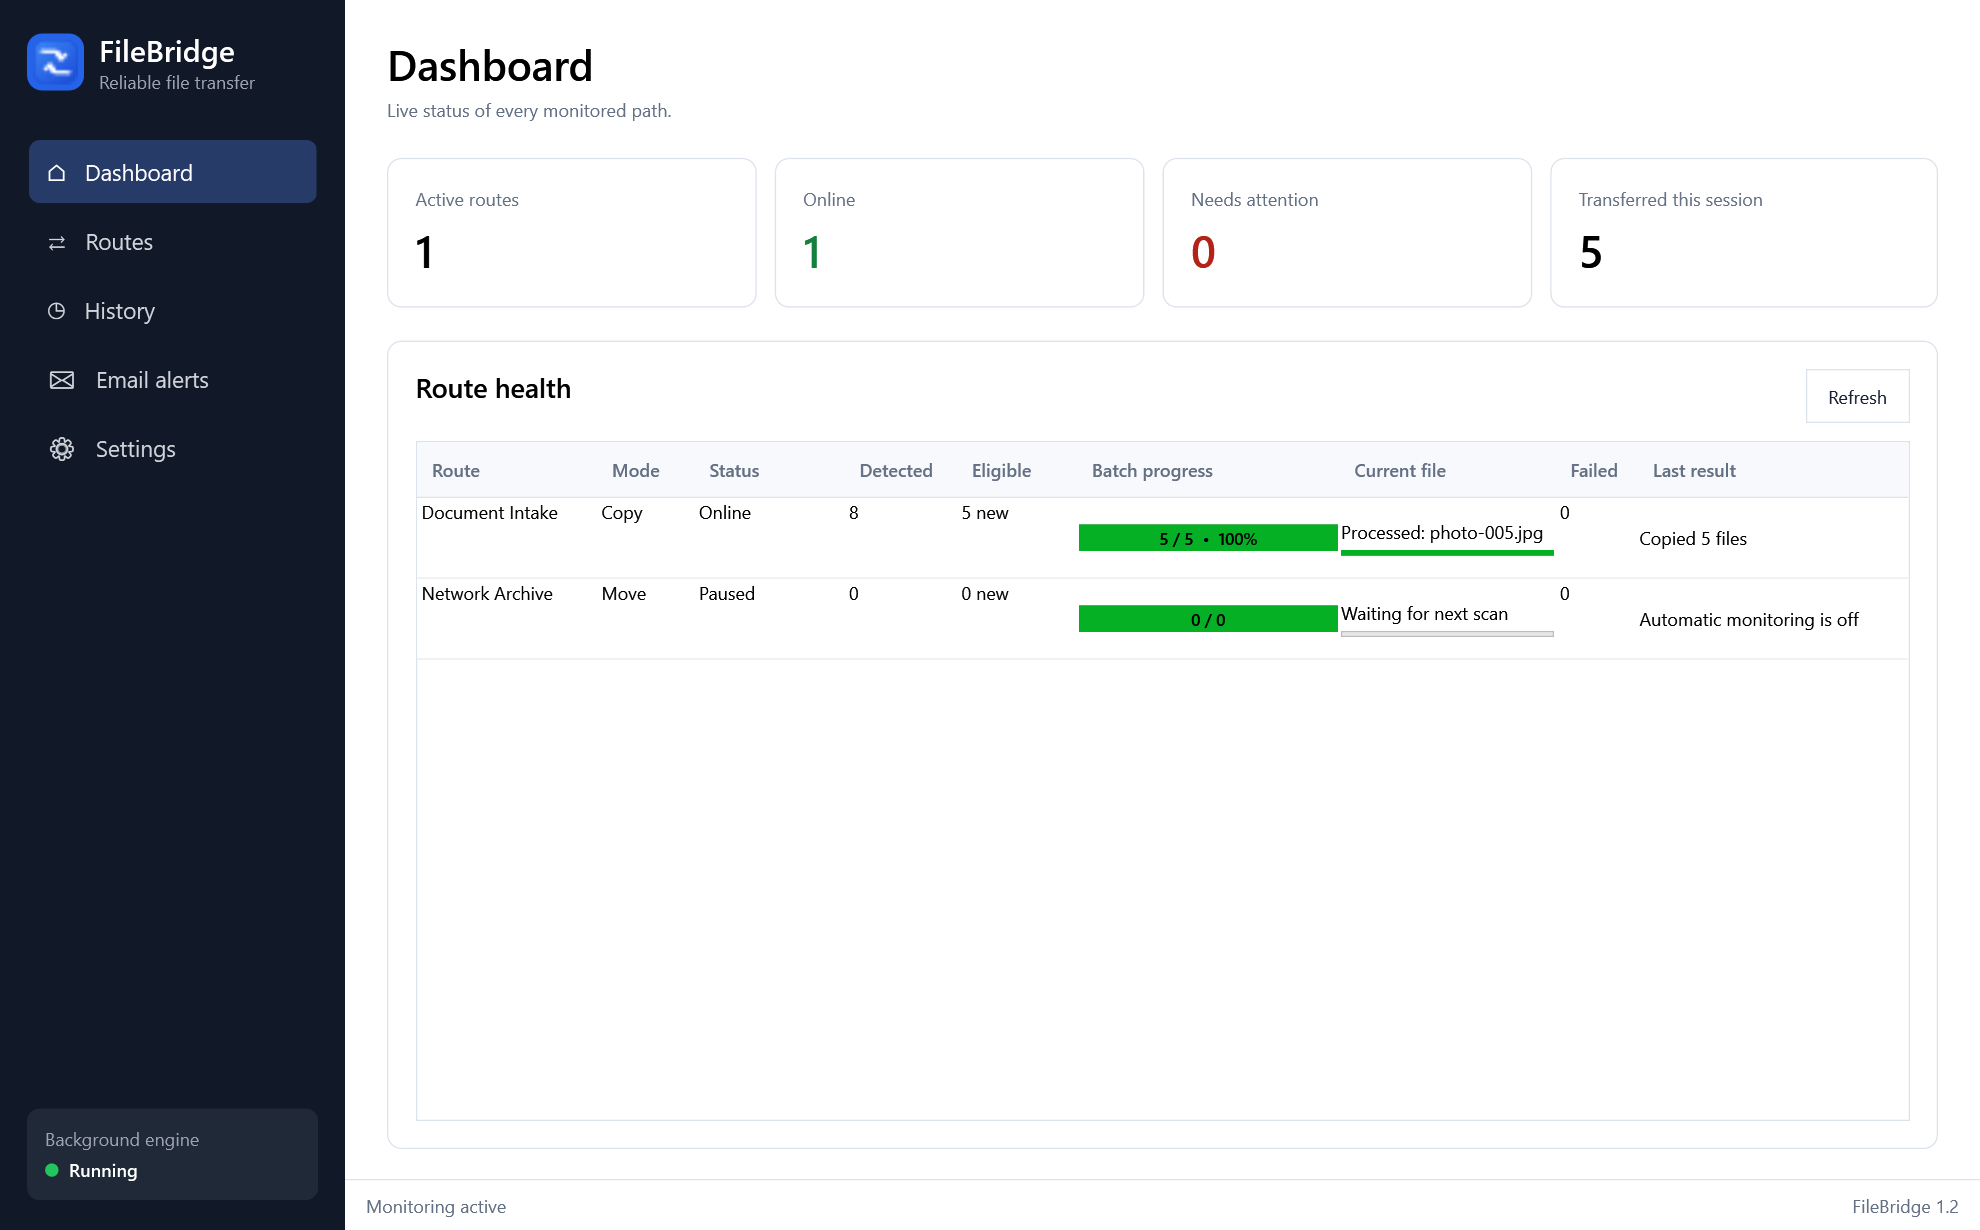Click the Routes arrows icon
This screenshot has height=1230, width=1980.
click(57, 243)
